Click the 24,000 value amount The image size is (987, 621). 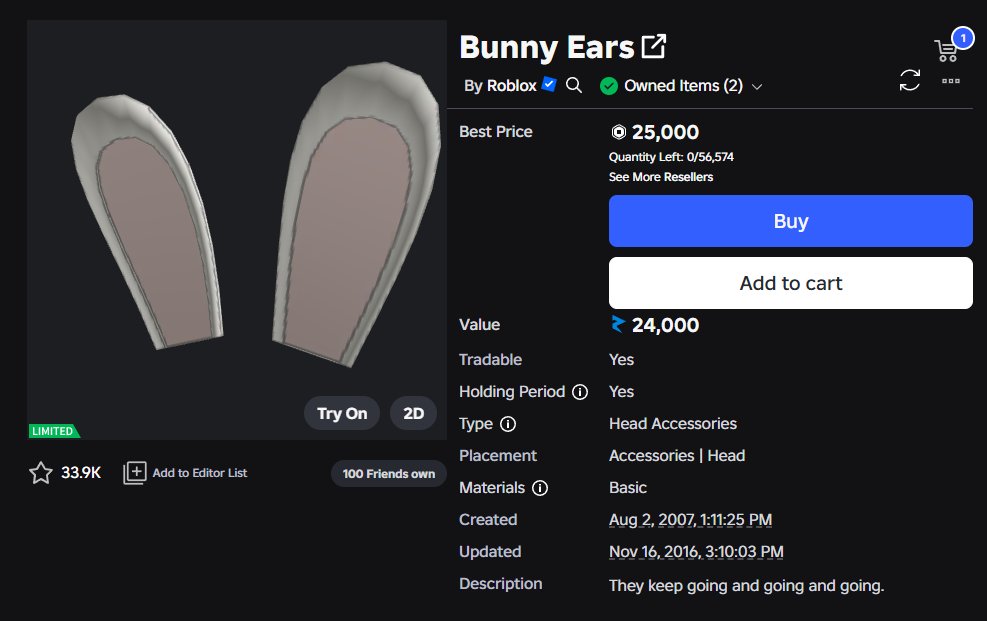pos(665,325)
